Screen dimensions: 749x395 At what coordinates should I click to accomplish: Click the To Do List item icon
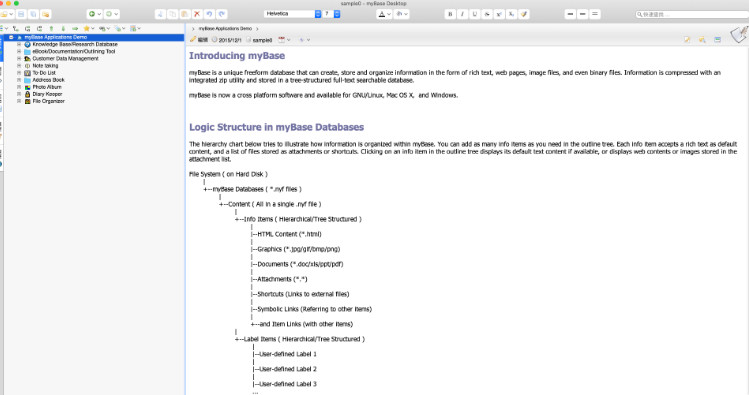click(27, 73)
